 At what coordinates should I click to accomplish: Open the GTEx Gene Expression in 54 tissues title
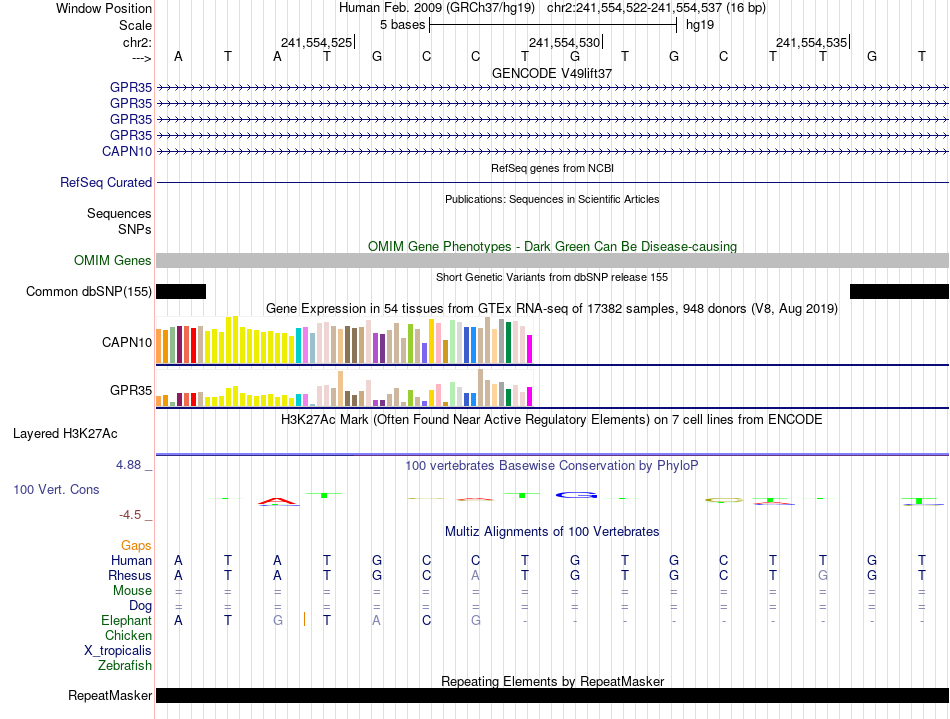point(552,308)
